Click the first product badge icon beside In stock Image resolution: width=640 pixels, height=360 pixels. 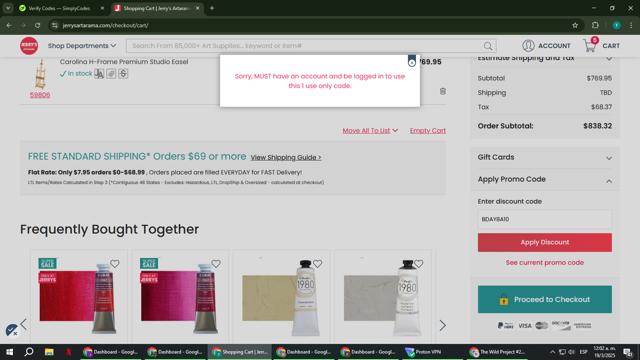pos(99,73)
